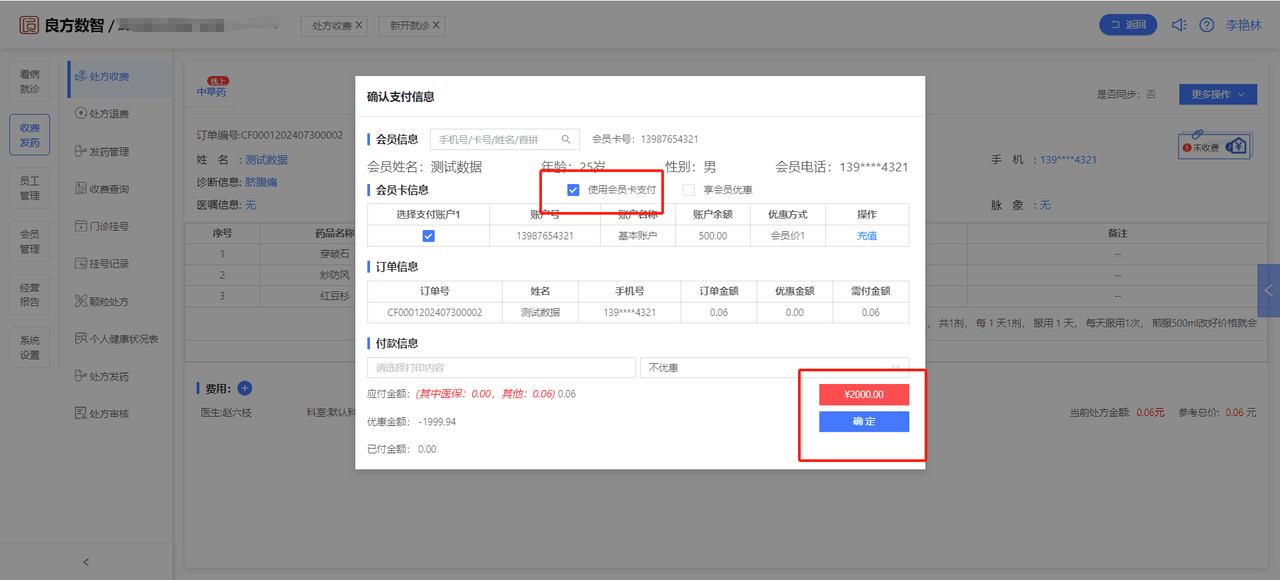Click the speaker announcement icon in header

[x=1179, y=25]
